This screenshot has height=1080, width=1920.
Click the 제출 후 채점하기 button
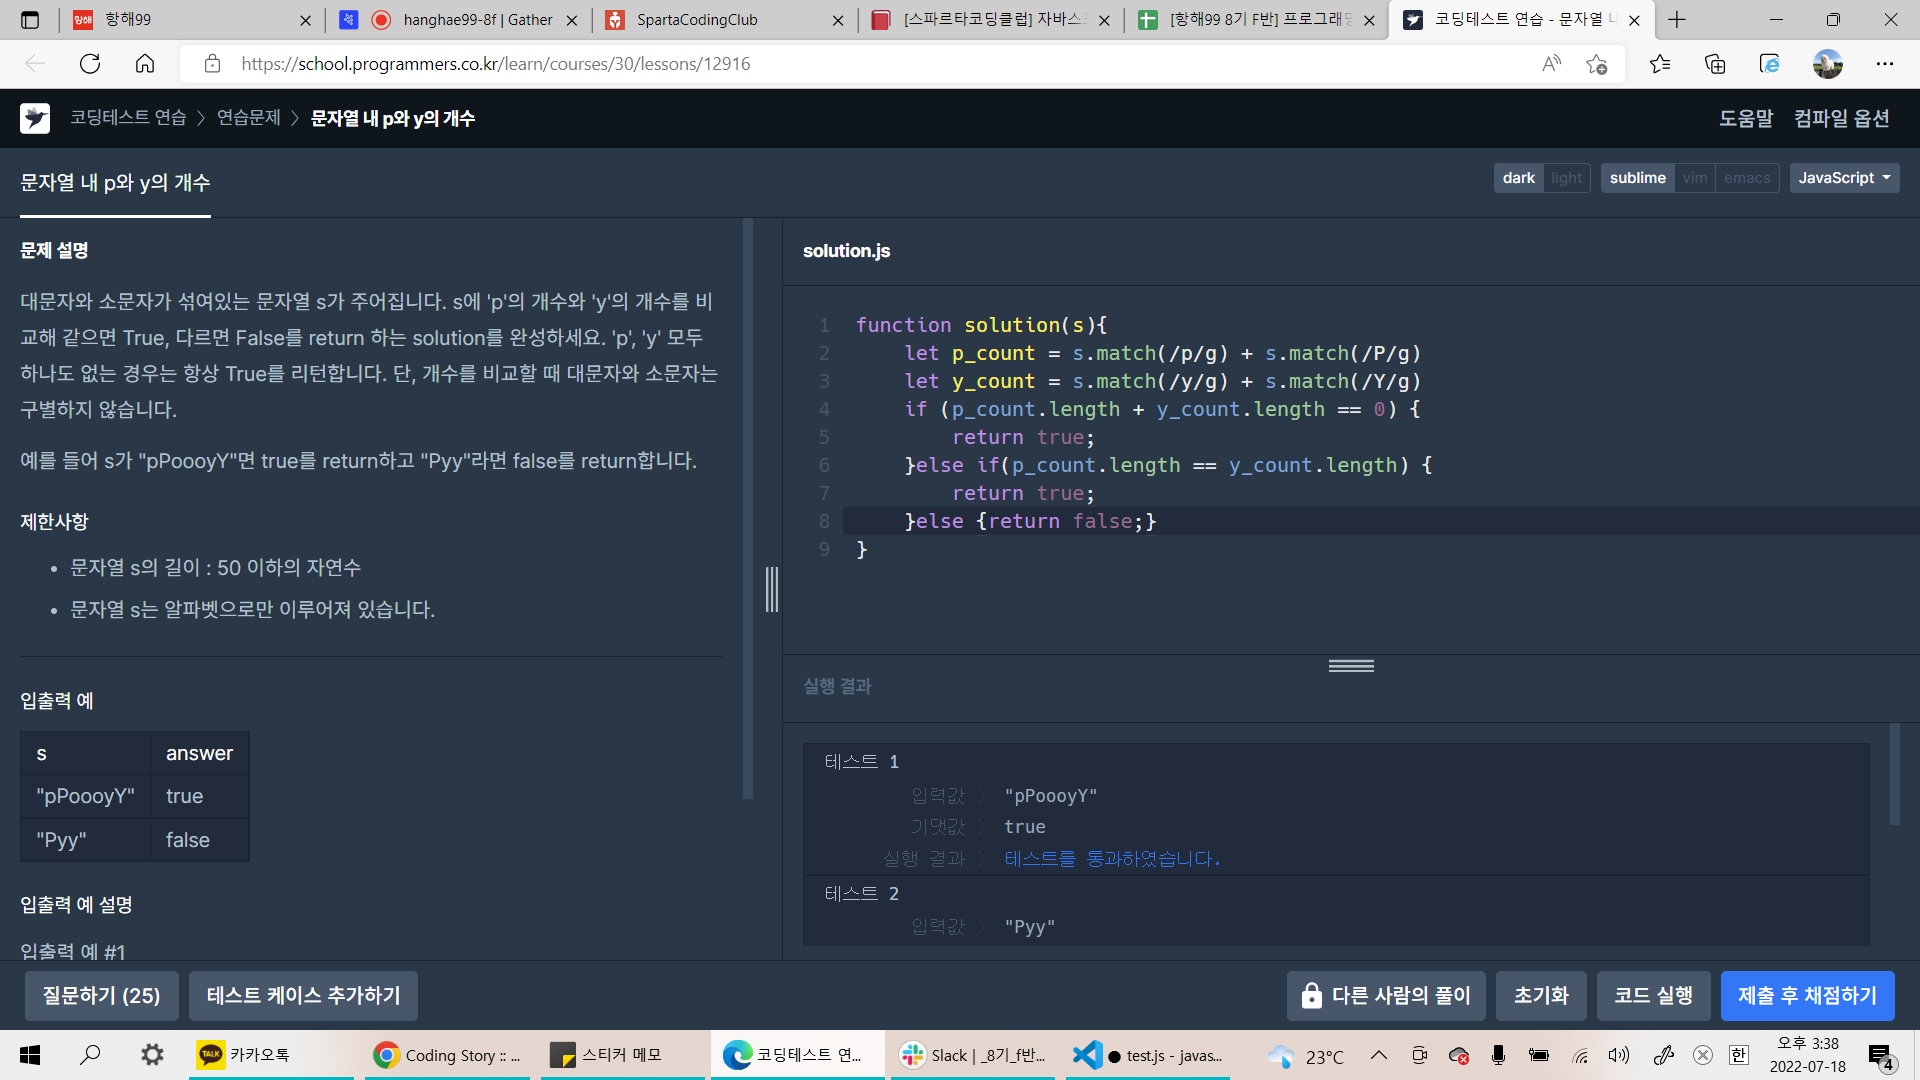click(1807, 996)
